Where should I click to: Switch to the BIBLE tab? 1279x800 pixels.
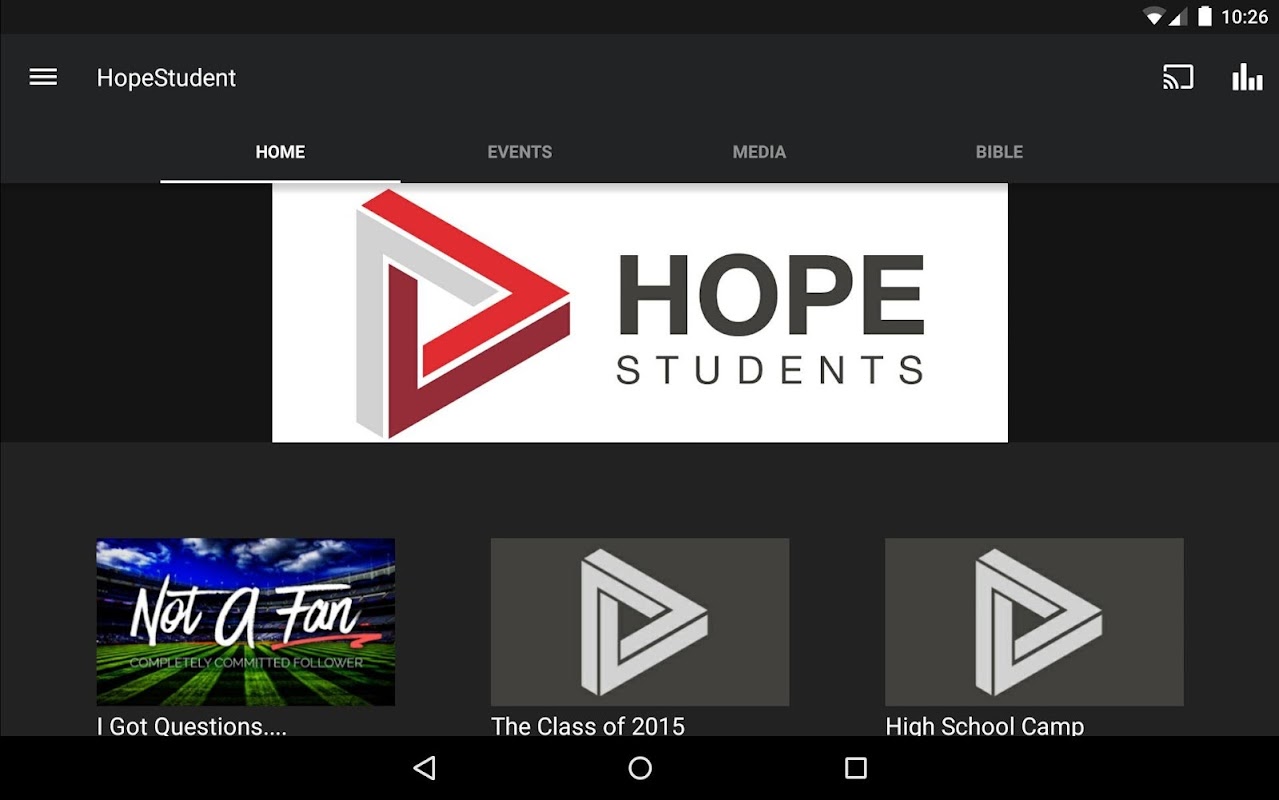1000,152
